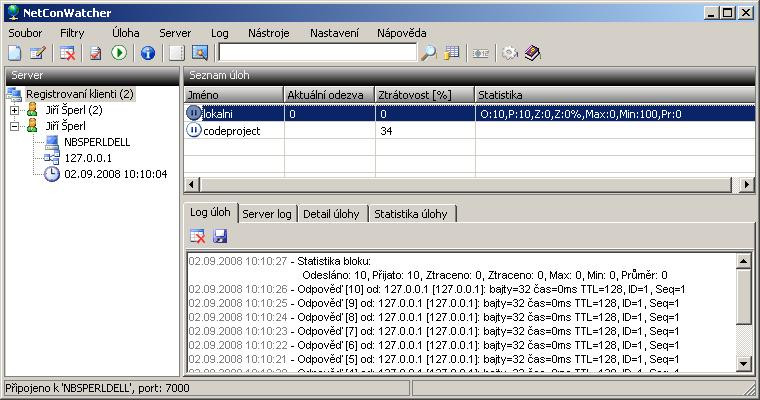Click the Statistika bloku log line
Viewport: 760px width, 400px height.
[280, 261]
